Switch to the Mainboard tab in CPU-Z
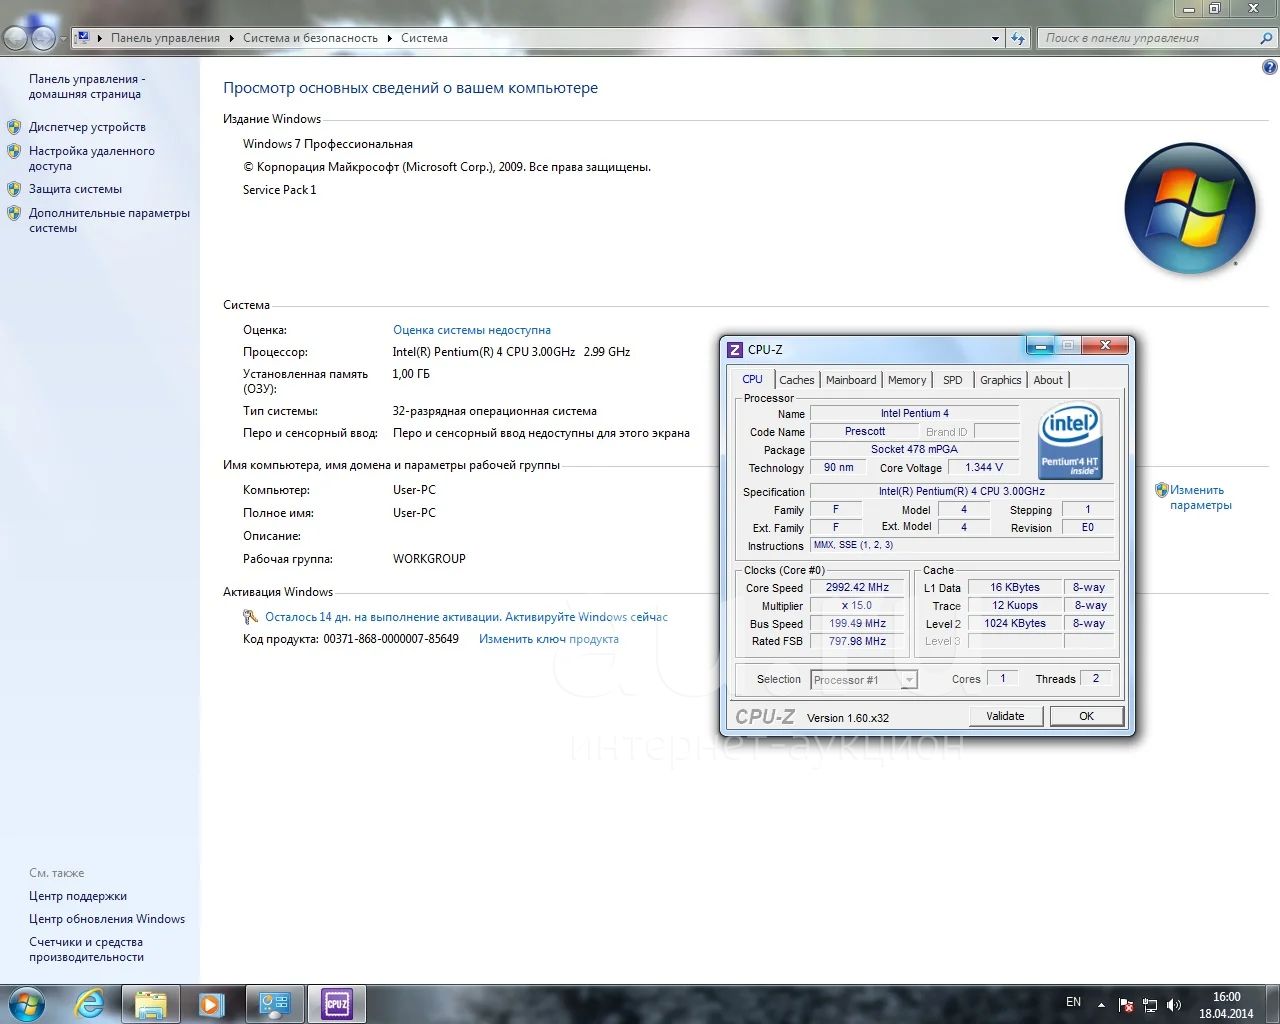 coord(850,380)
